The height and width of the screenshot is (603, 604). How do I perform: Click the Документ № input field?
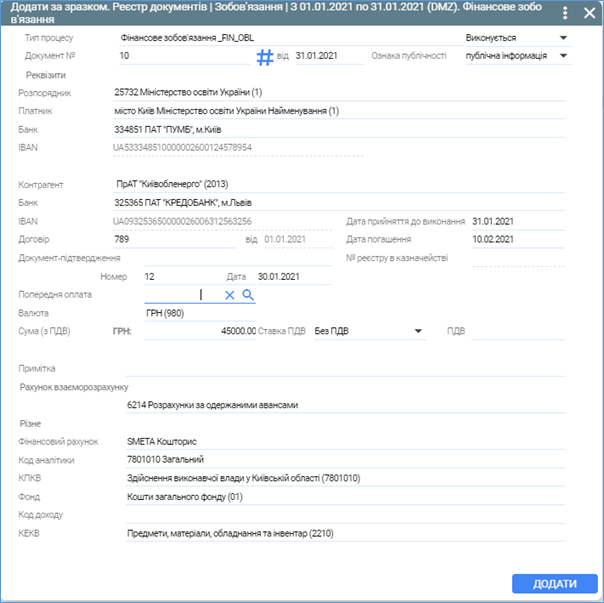(180, 56)
